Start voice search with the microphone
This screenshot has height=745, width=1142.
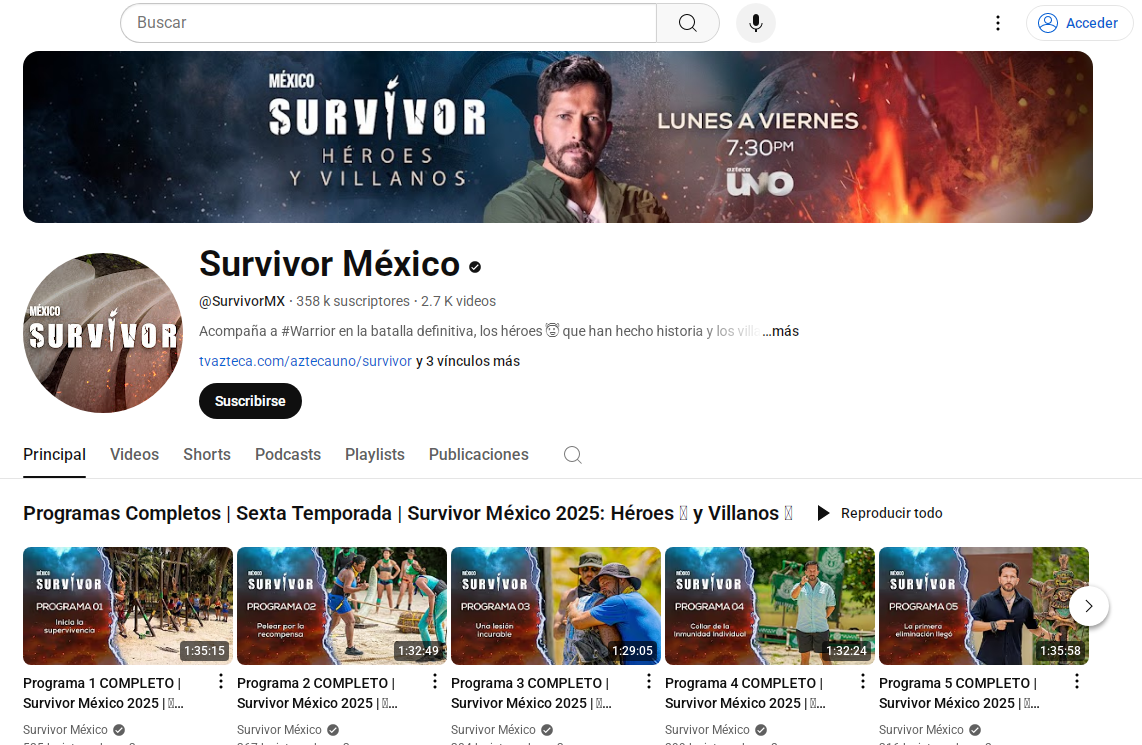point(756,23)
